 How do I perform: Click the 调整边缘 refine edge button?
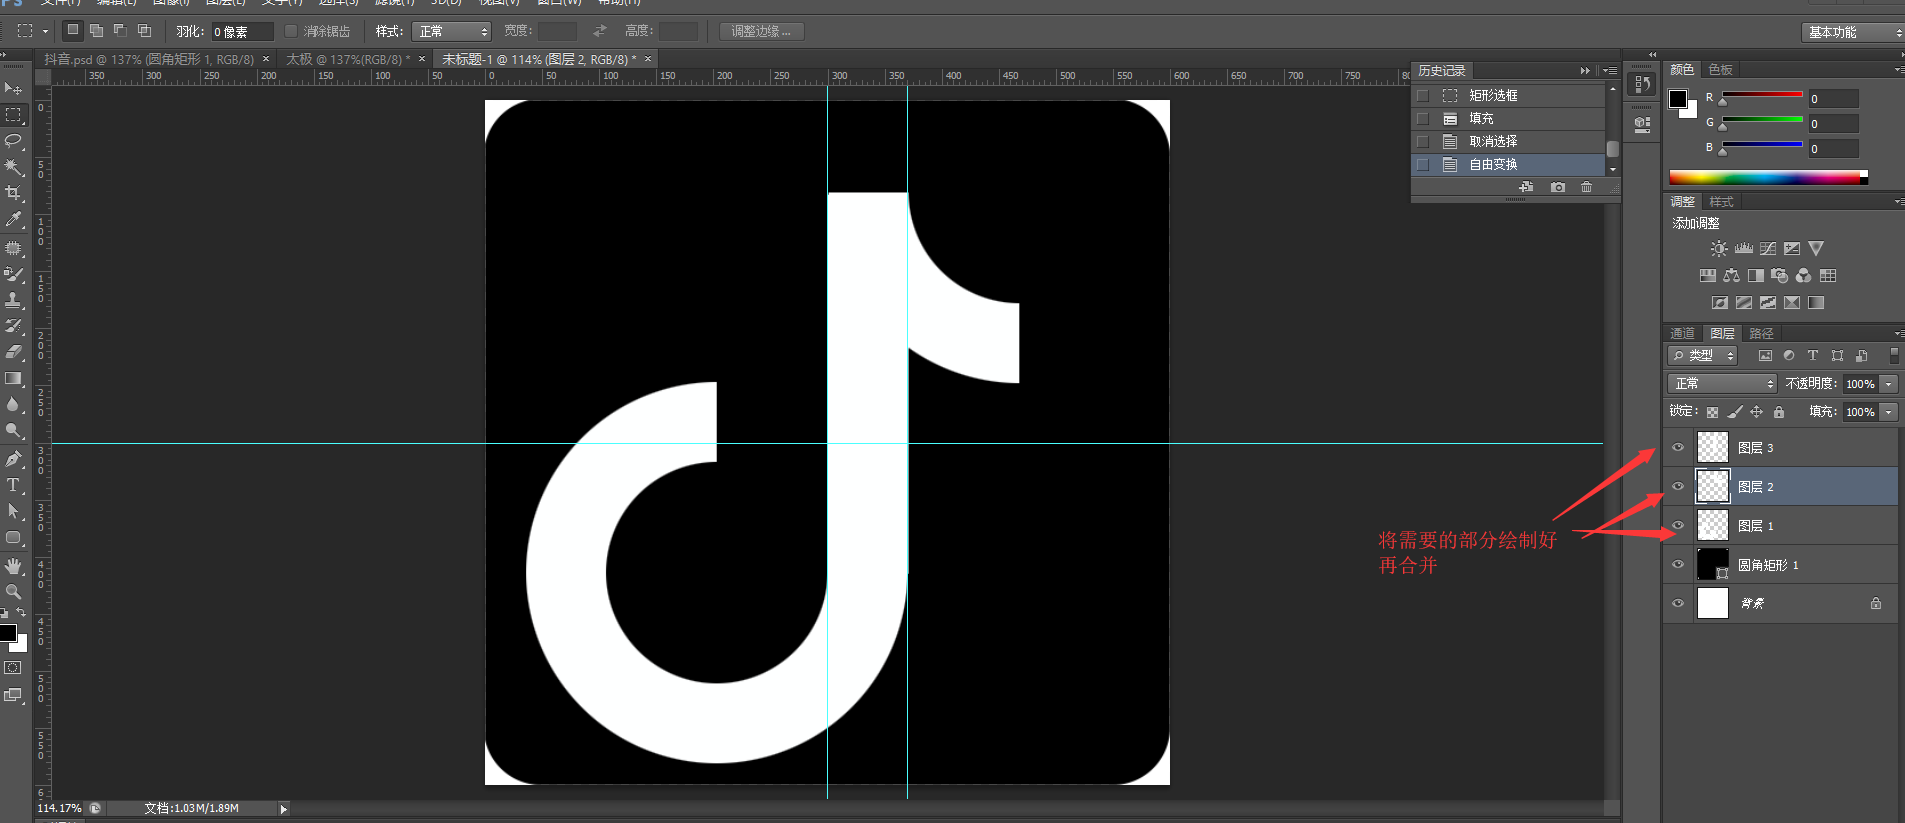coord(761,32)
